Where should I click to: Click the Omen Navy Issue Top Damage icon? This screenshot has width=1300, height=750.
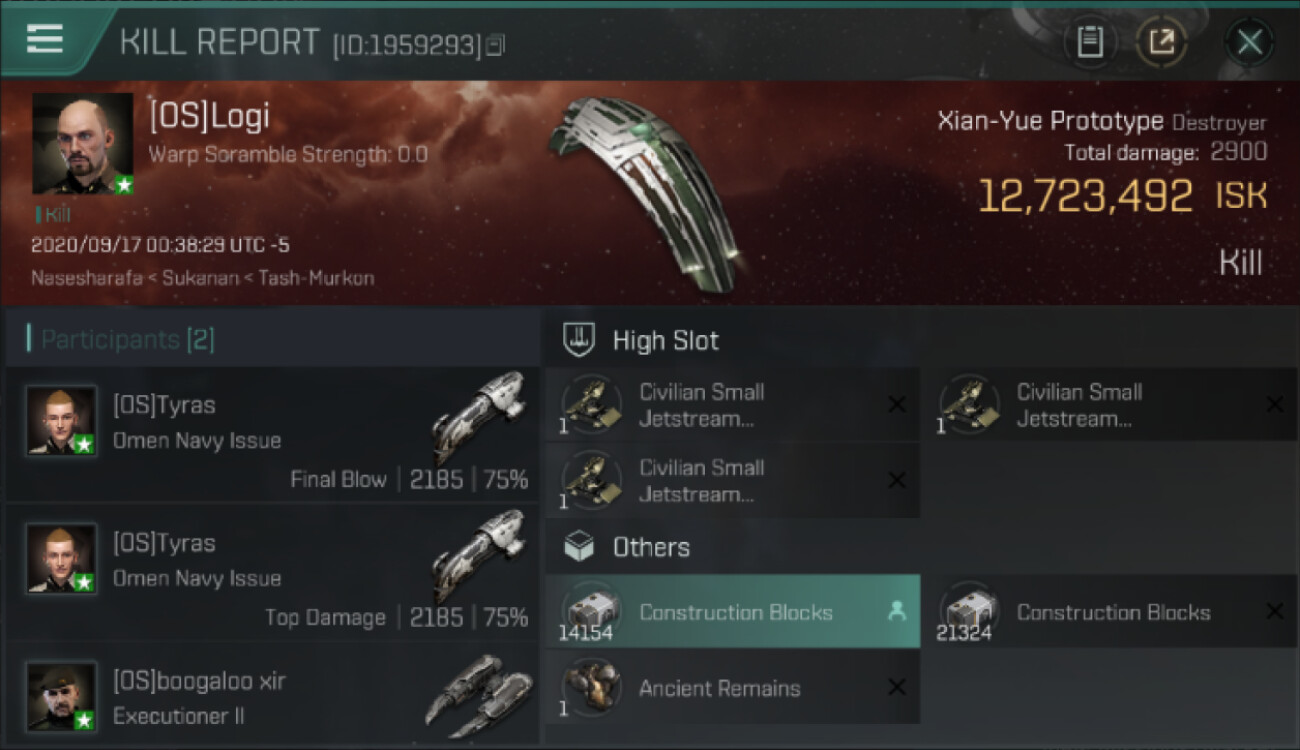(478, 555)
